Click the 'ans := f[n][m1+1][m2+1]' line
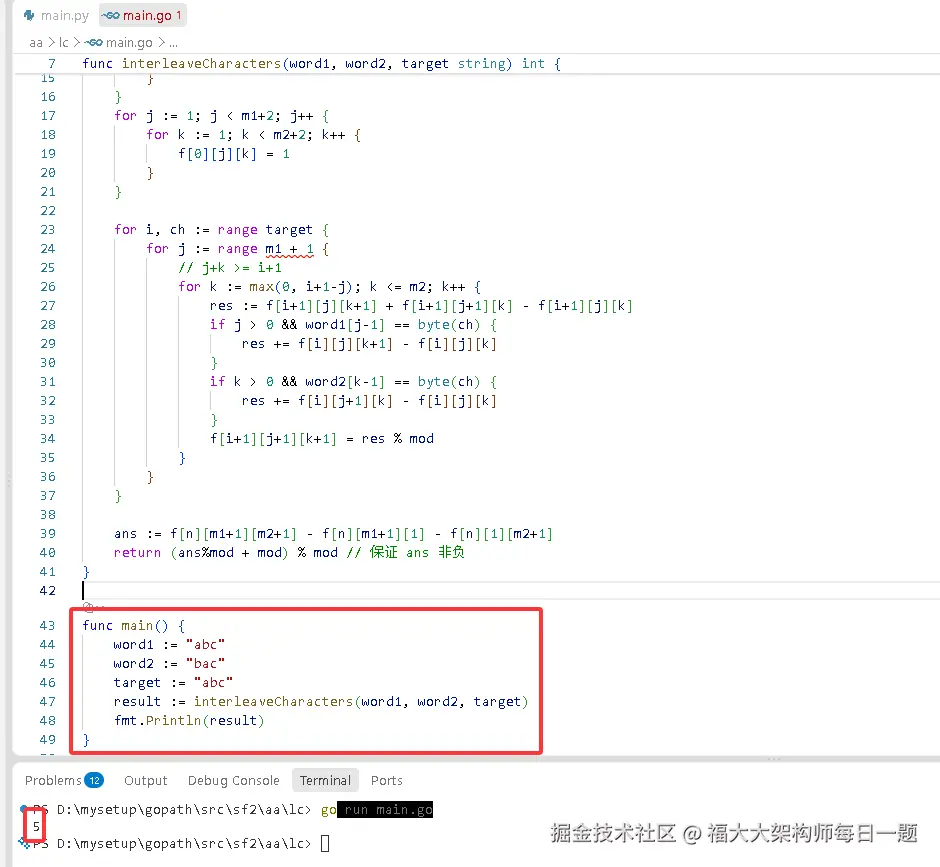This screenshot has height=867, width=940. (333, 534)
